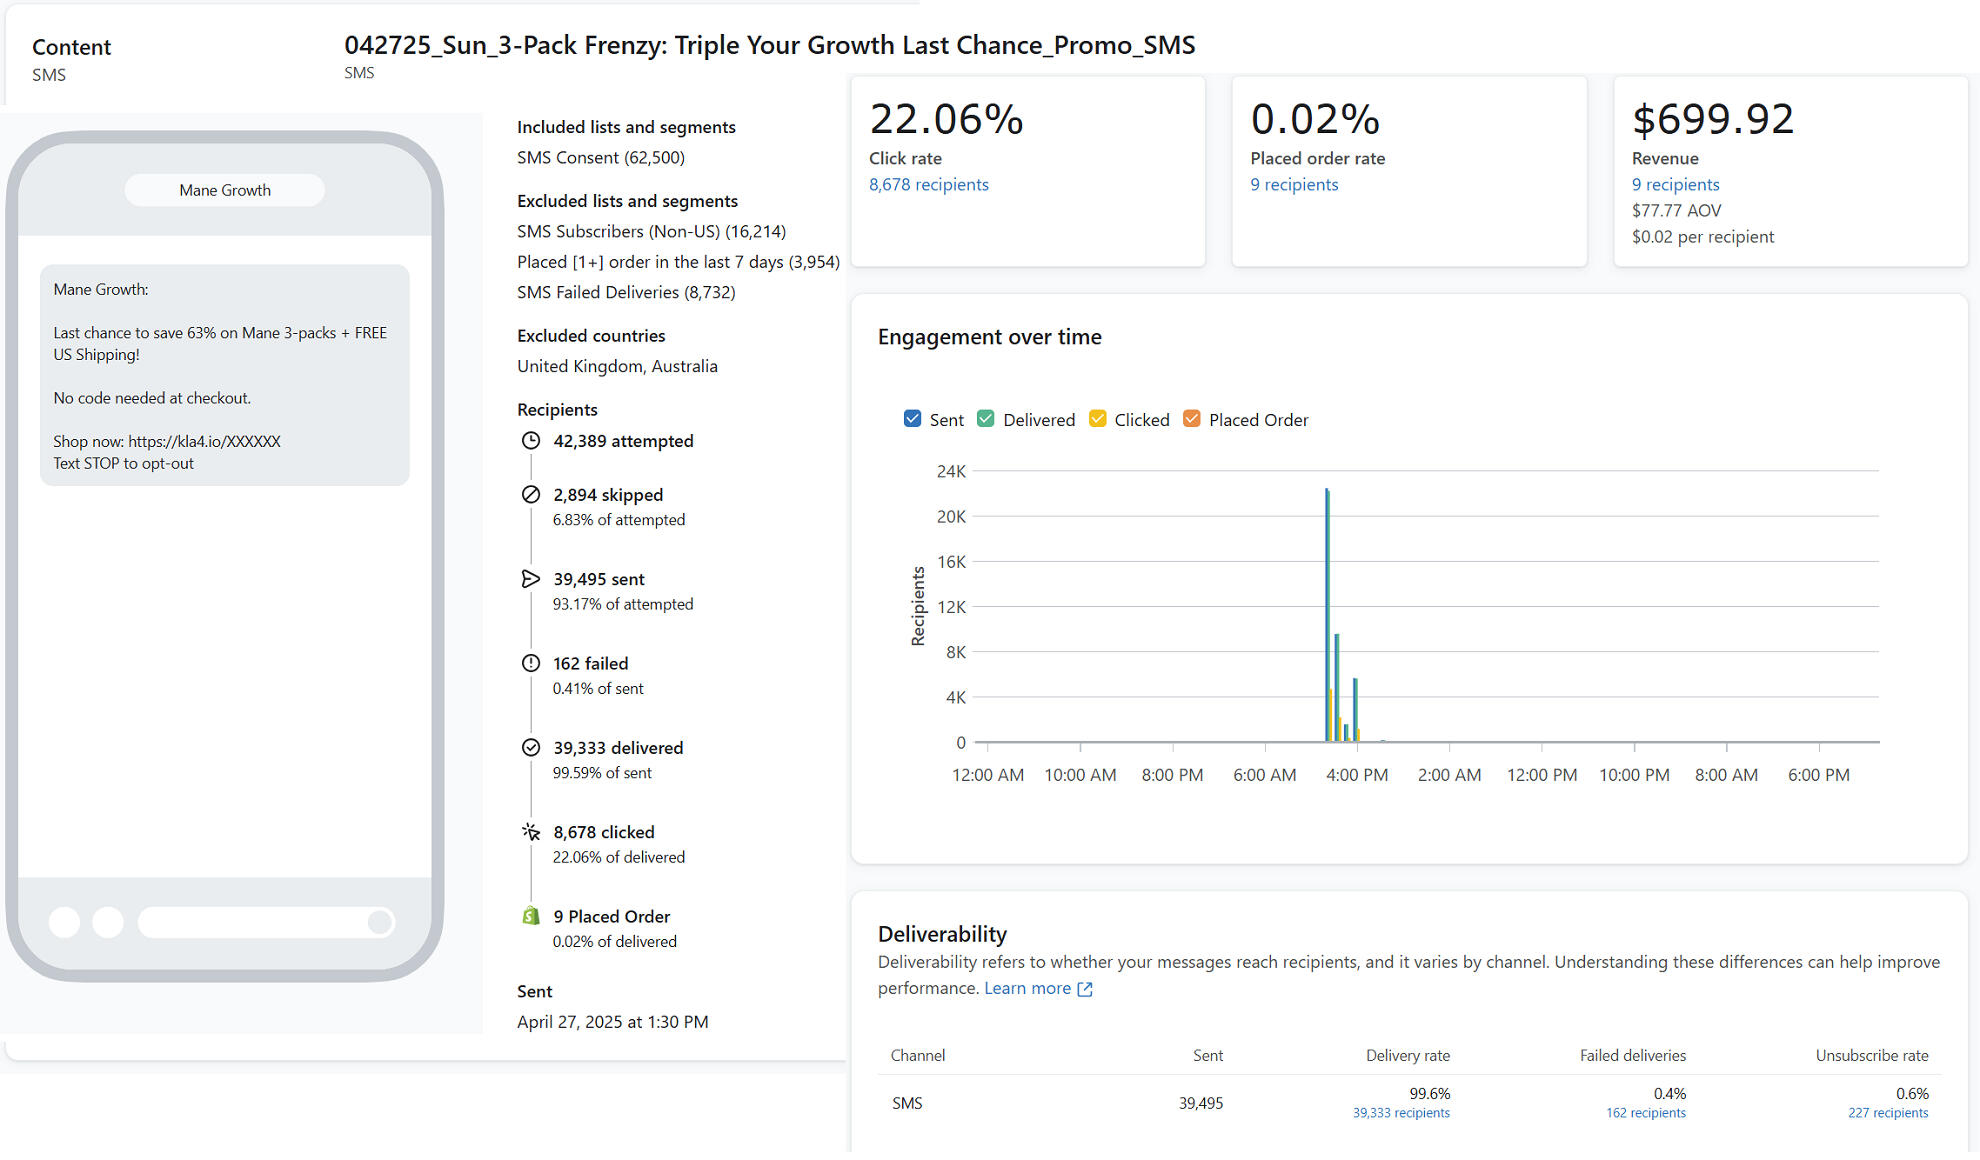Open 162 recipients failed deliveries link
Viewport: 1980px width, 1160px height.
(1646, 1113)
